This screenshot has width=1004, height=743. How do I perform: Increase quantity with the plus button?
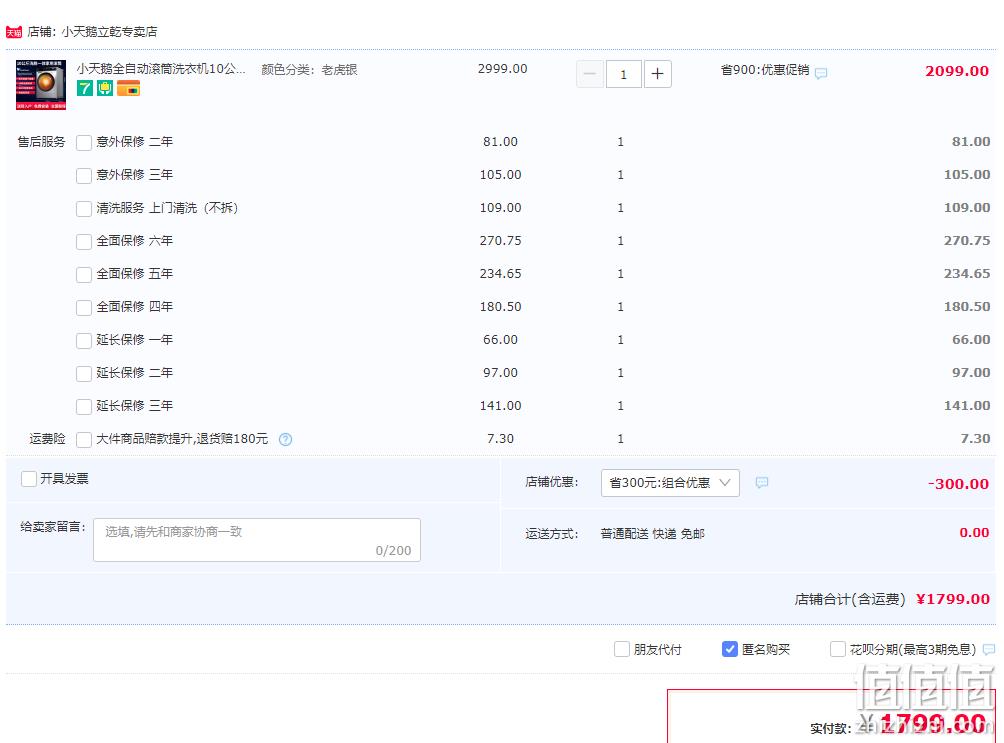click(658, 74)
